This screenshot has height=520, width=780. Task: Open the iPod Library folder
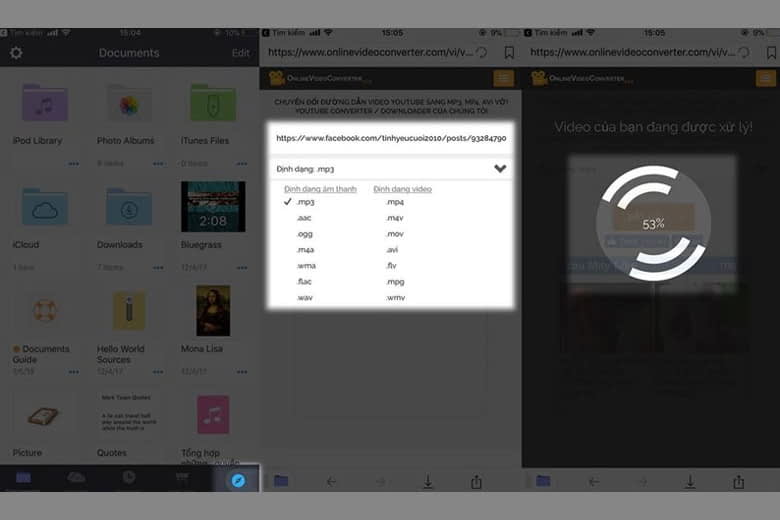point(45,103)
